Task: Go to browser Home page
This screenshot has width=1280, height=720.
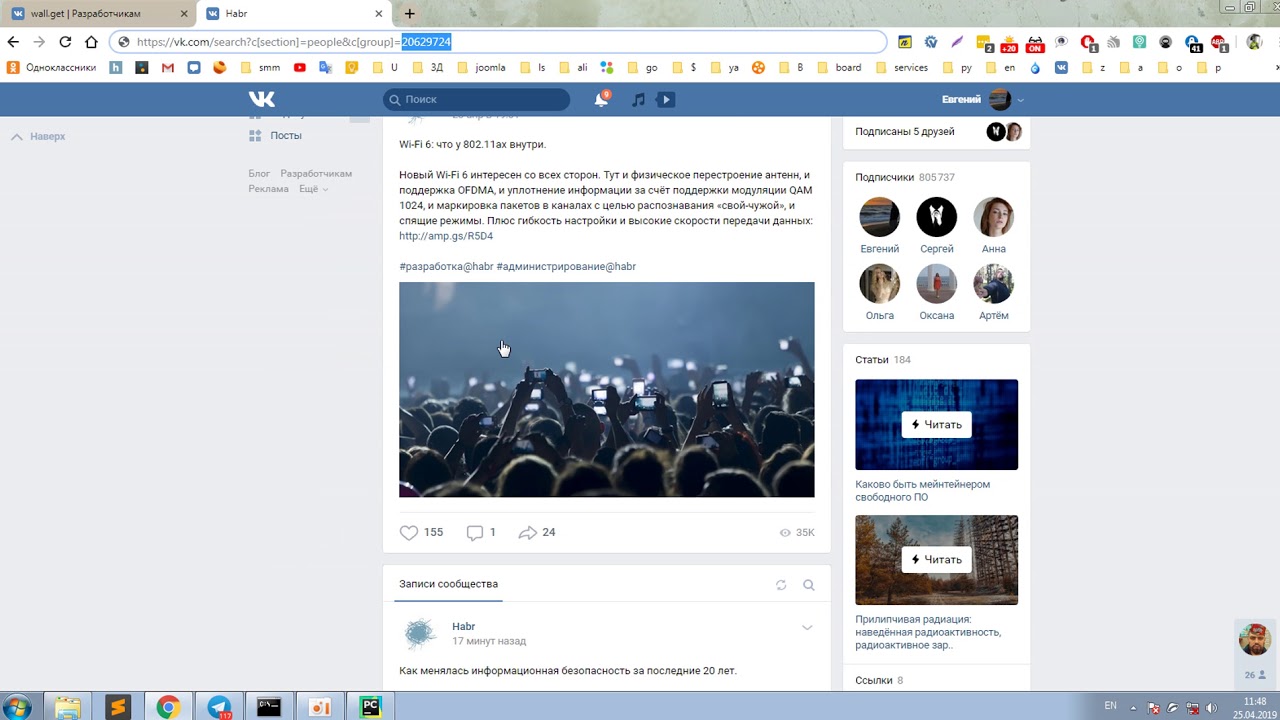Action: click(91, 42)
